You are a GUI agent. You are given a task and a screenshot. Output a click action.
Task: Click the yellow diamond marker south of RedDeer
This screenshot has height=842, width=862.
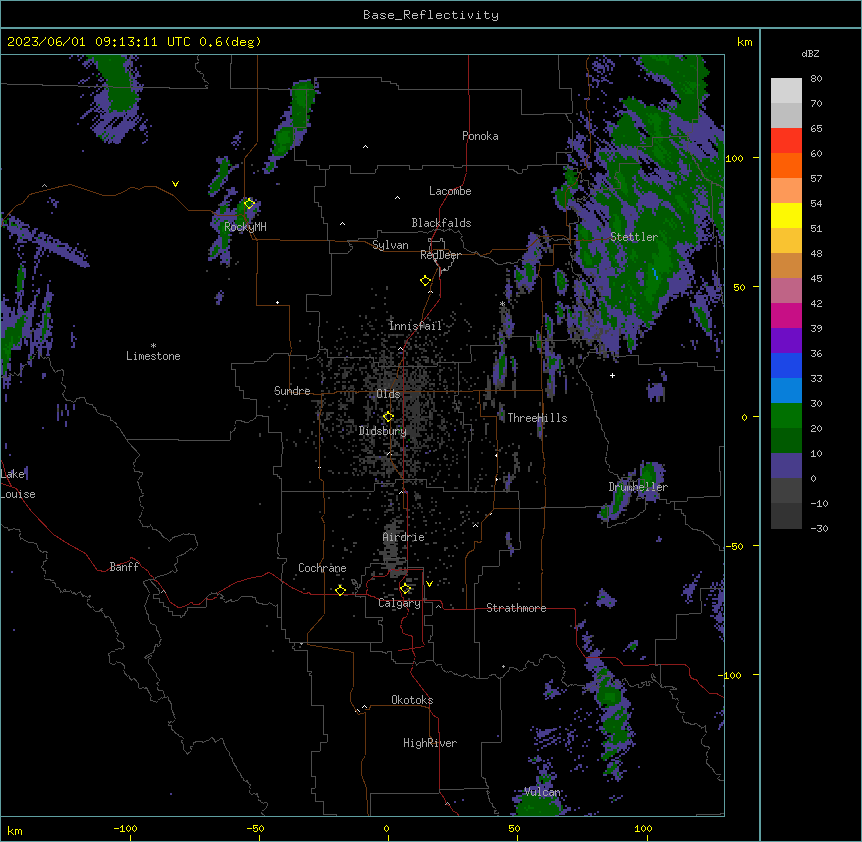425,281
